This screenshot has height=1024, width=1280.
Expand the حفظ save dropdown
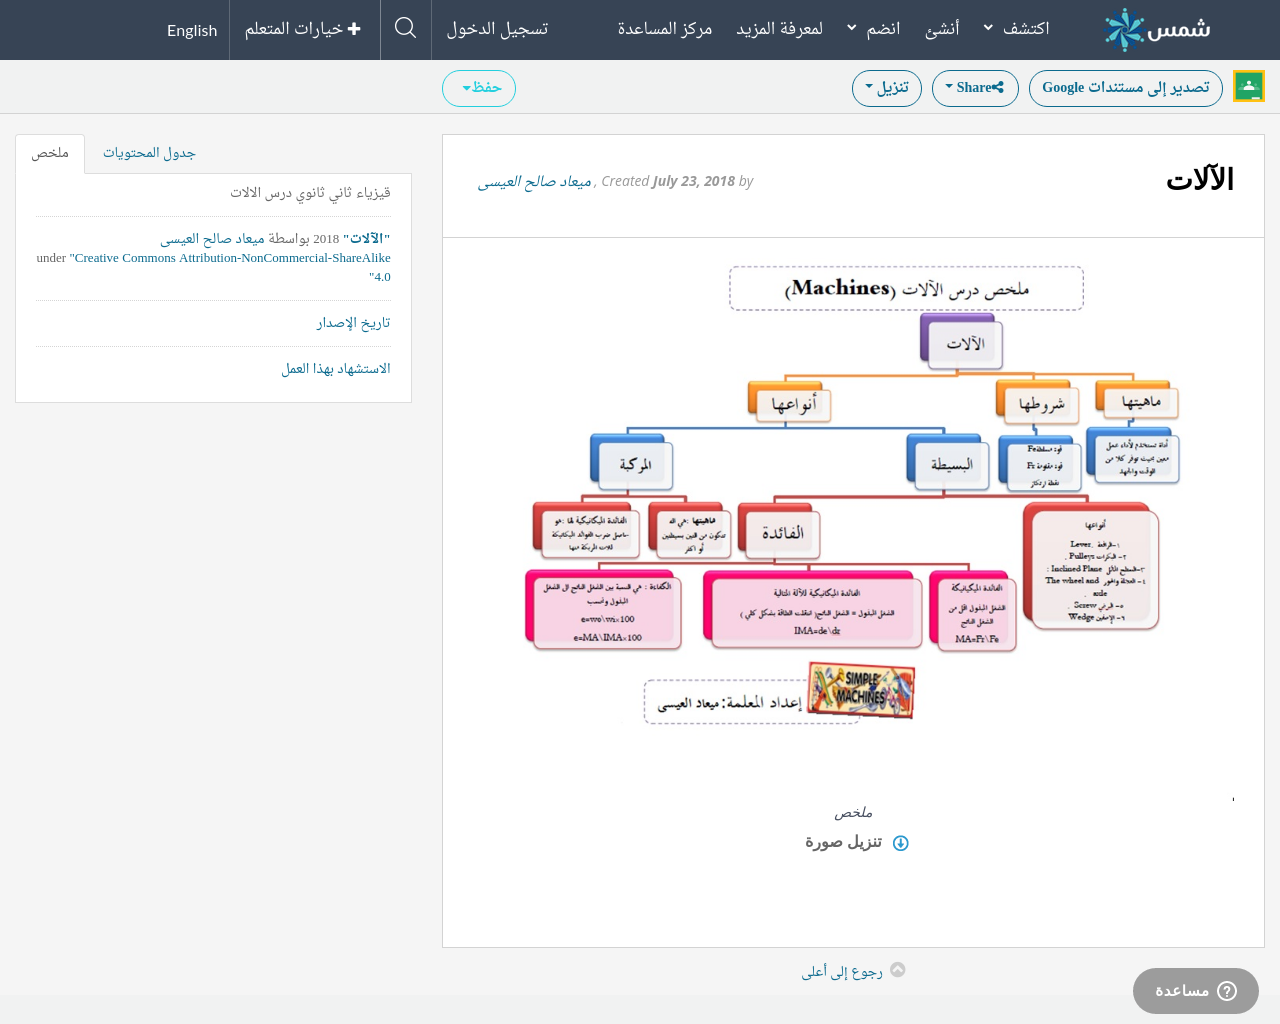[x=479, y=88]
